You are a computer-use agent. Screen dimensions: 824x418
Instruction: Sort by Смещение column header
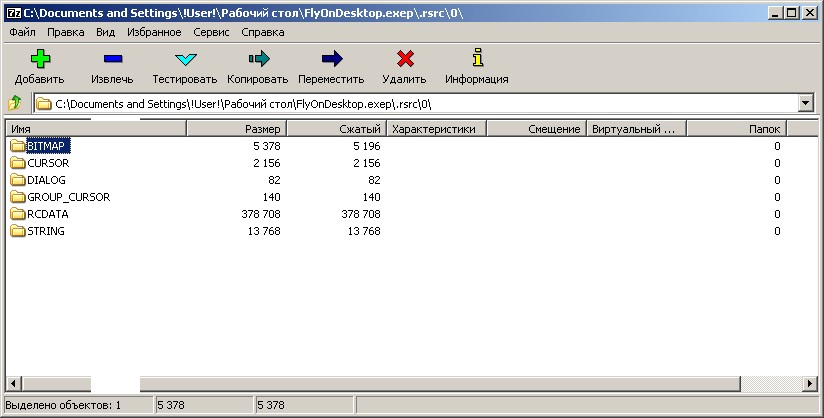pos(537,129)
